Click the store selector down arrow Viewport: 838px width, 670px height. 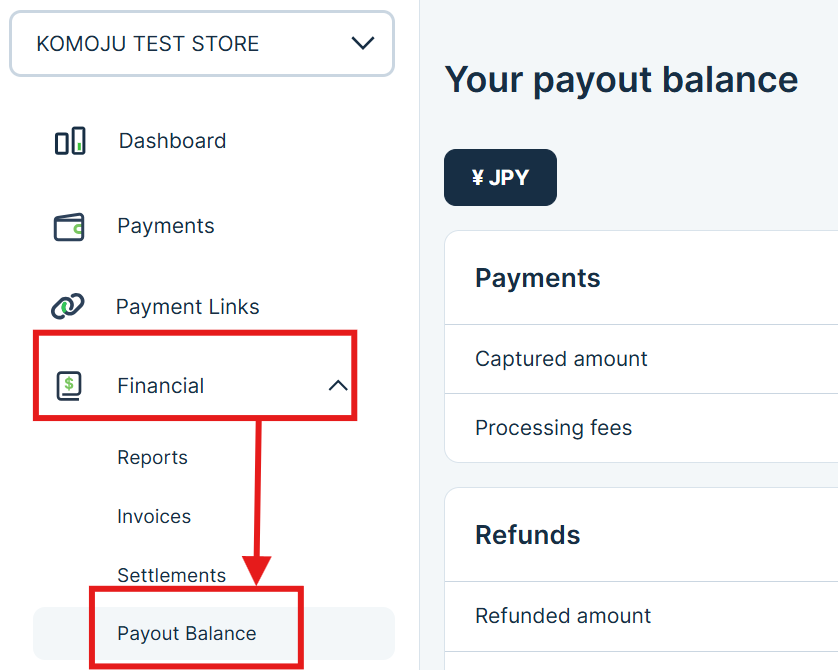tap(362, 43)
